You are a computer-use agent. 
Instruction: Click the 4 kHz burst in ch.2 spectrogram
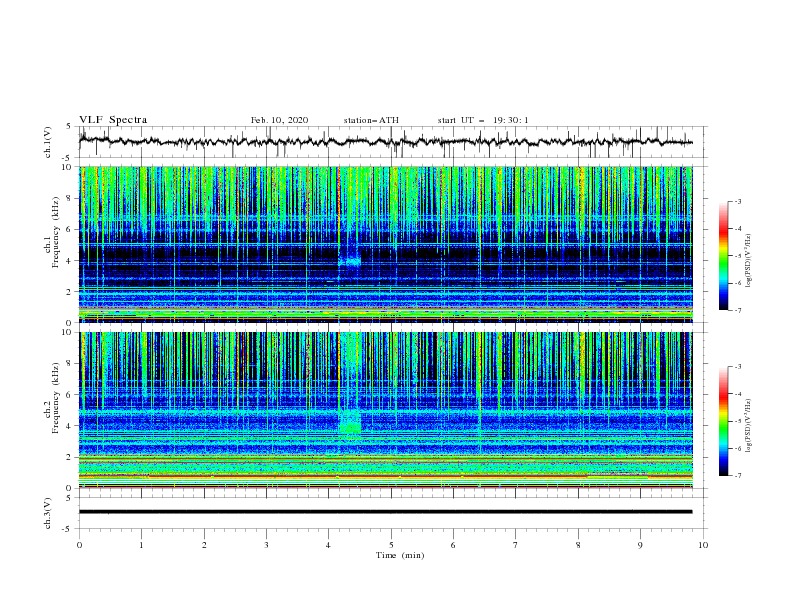(350, 423)
